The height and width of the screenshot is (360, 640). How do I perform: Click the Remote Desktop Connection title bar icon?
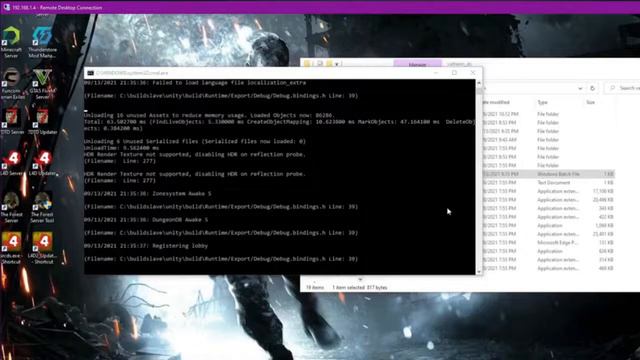click(6, 7)
